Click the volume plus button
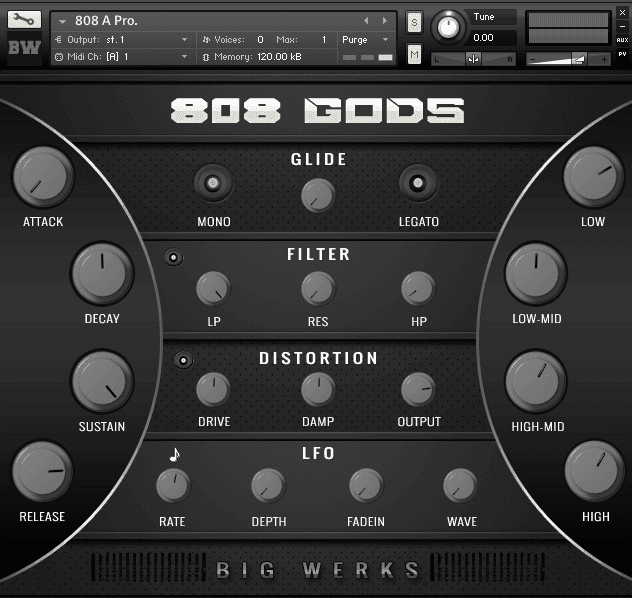632x598 pixels. [604, 59]
